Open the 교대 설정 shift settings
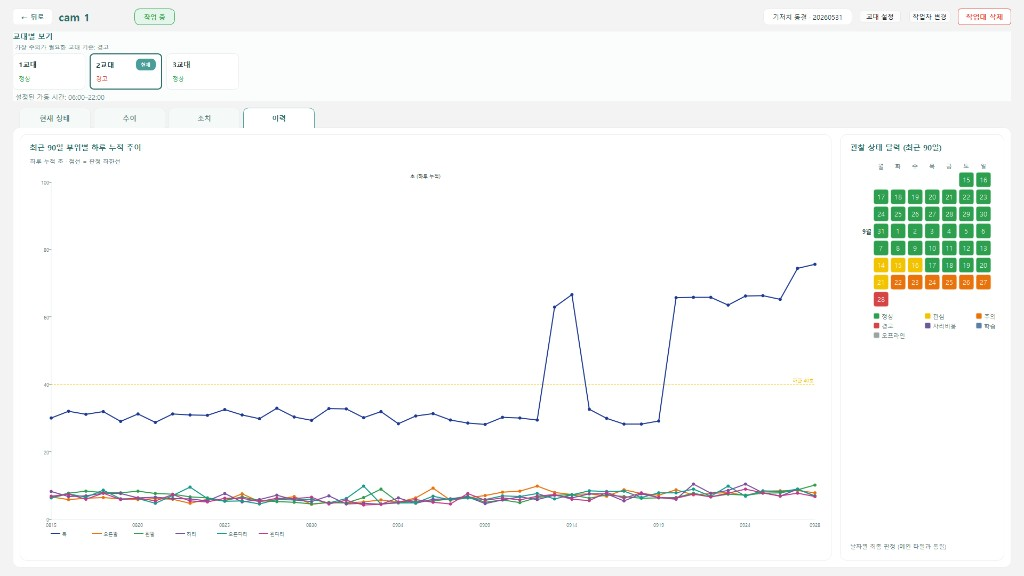Image resolution: width=1024 pixels, height=576 pixels. 880,17
